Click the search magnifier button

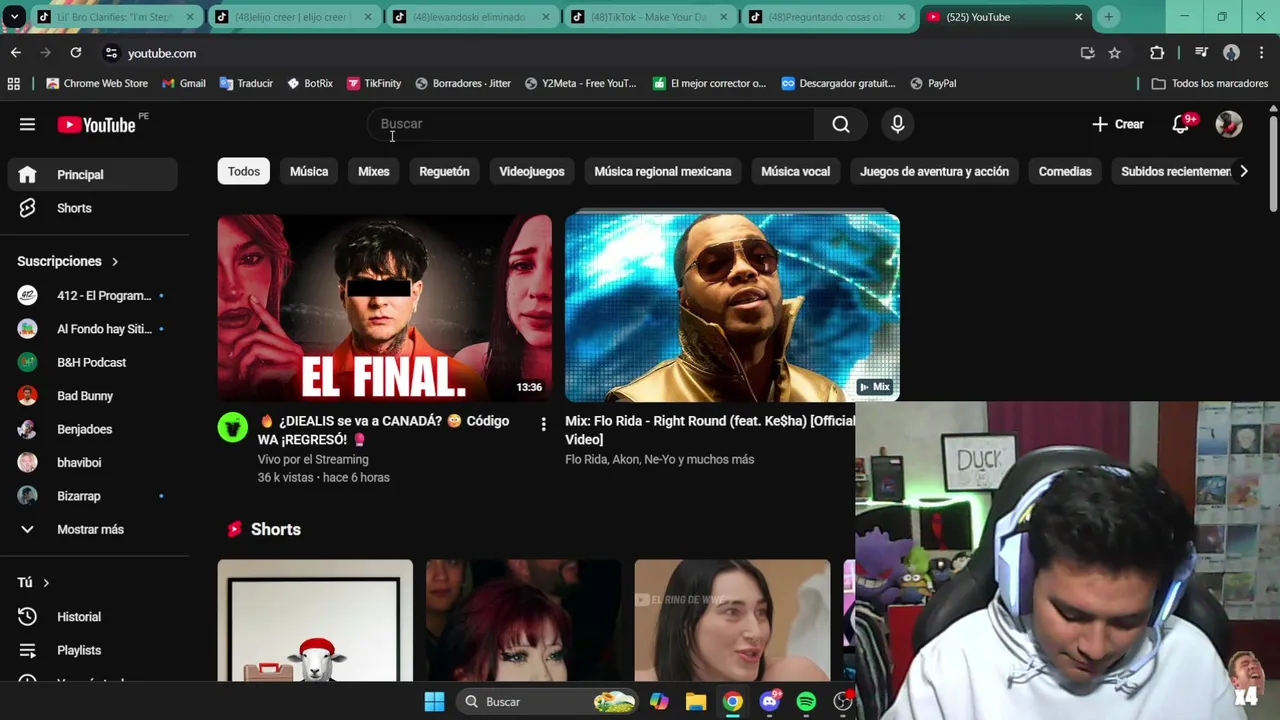[841, 124]
